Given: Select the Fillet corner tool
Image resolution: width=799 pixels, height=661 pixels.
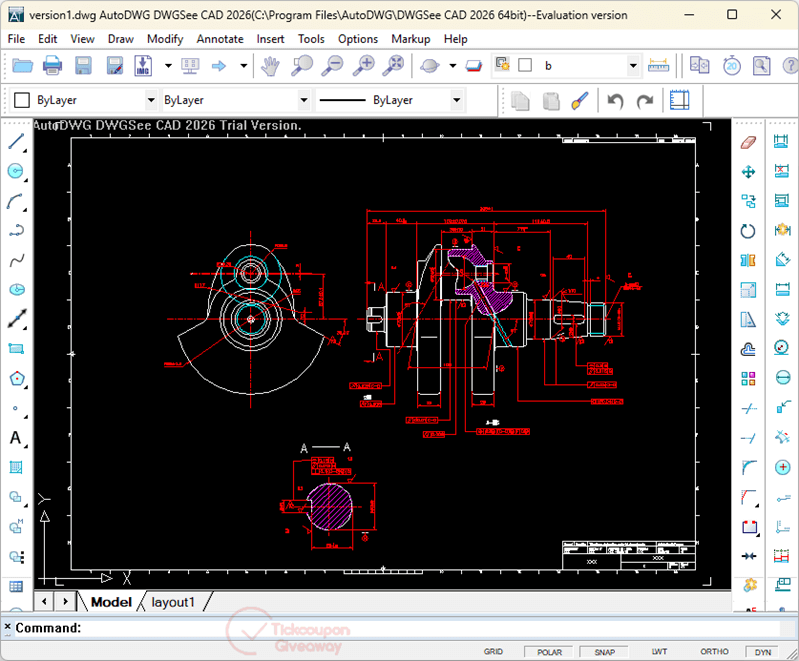Looking at the screenshot, I should [748, 467].
